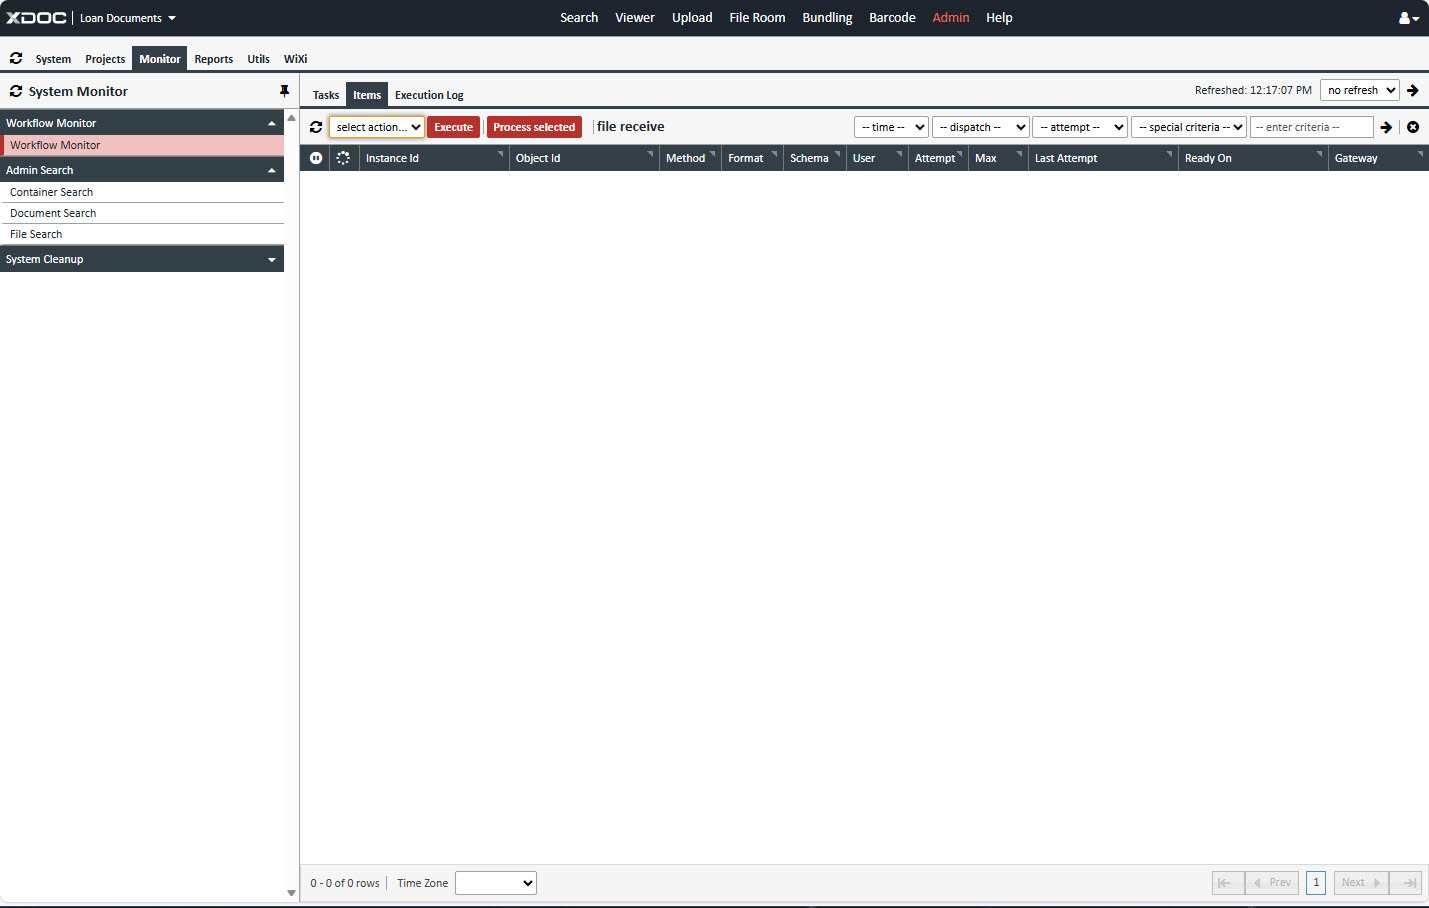Image resolution: width=1429 pixels, height=908 pixels.
Task: Click arrow icon next to no refresh dropdown
Action: 1413,90
